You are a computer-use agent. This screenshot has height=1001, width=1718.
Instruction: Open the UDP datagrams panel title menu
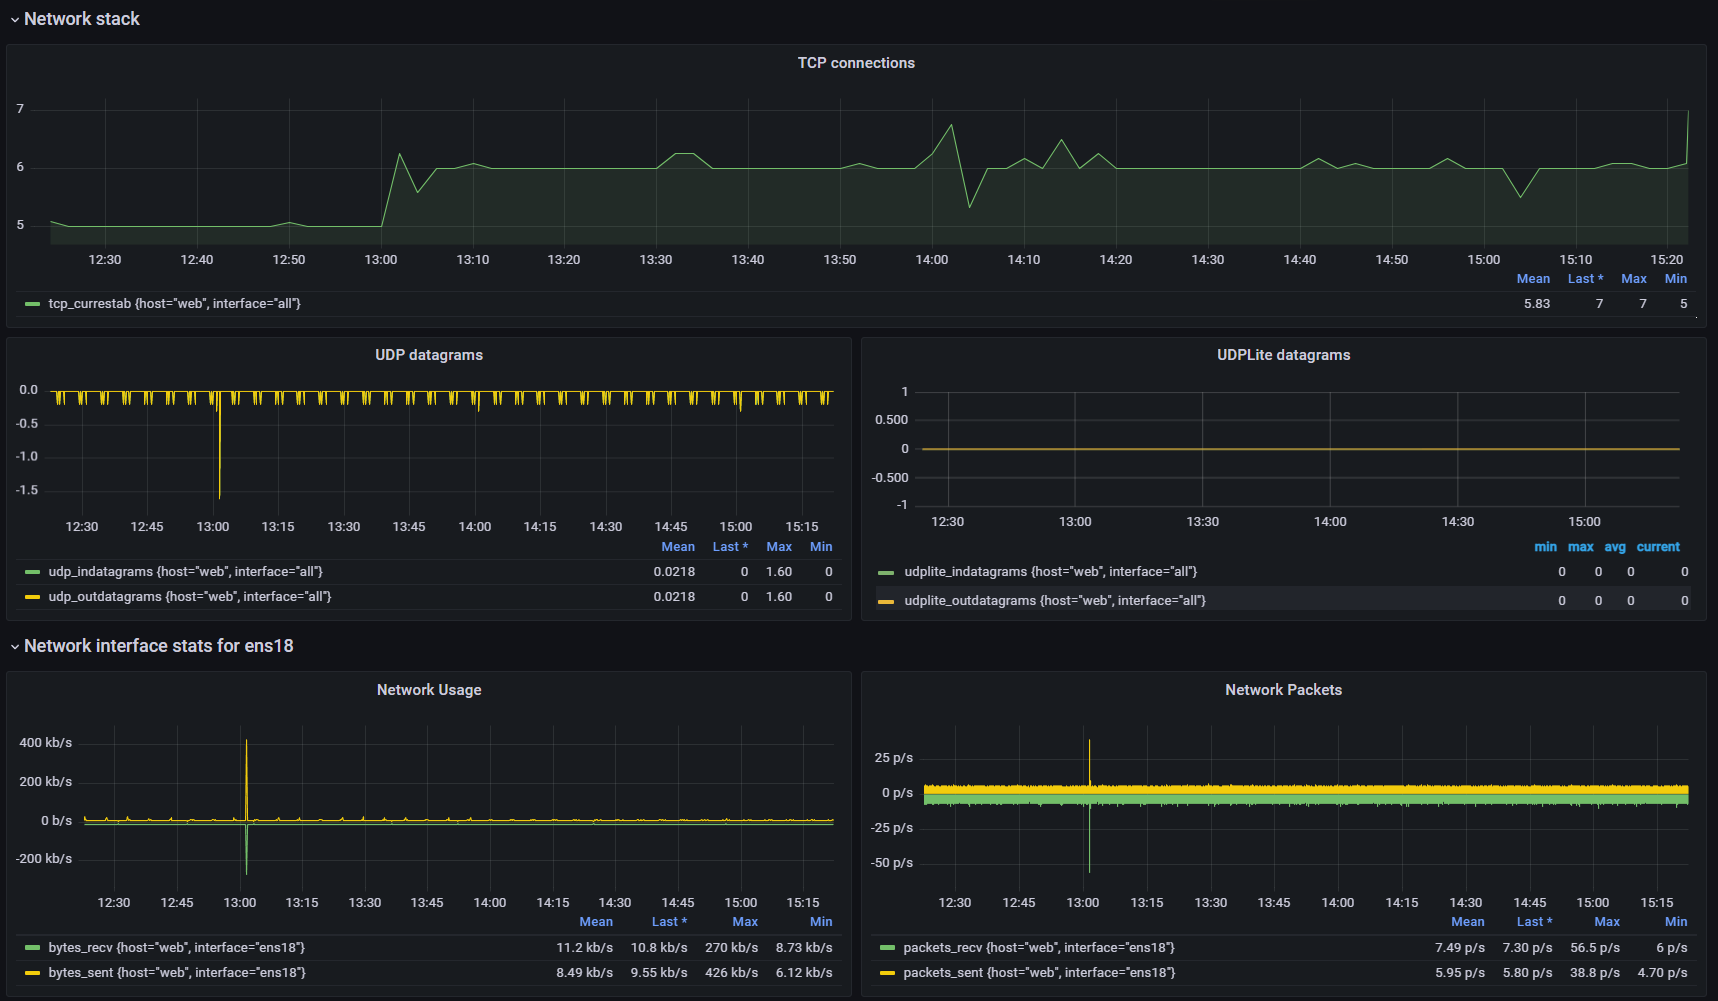click(x=429, y=355)
